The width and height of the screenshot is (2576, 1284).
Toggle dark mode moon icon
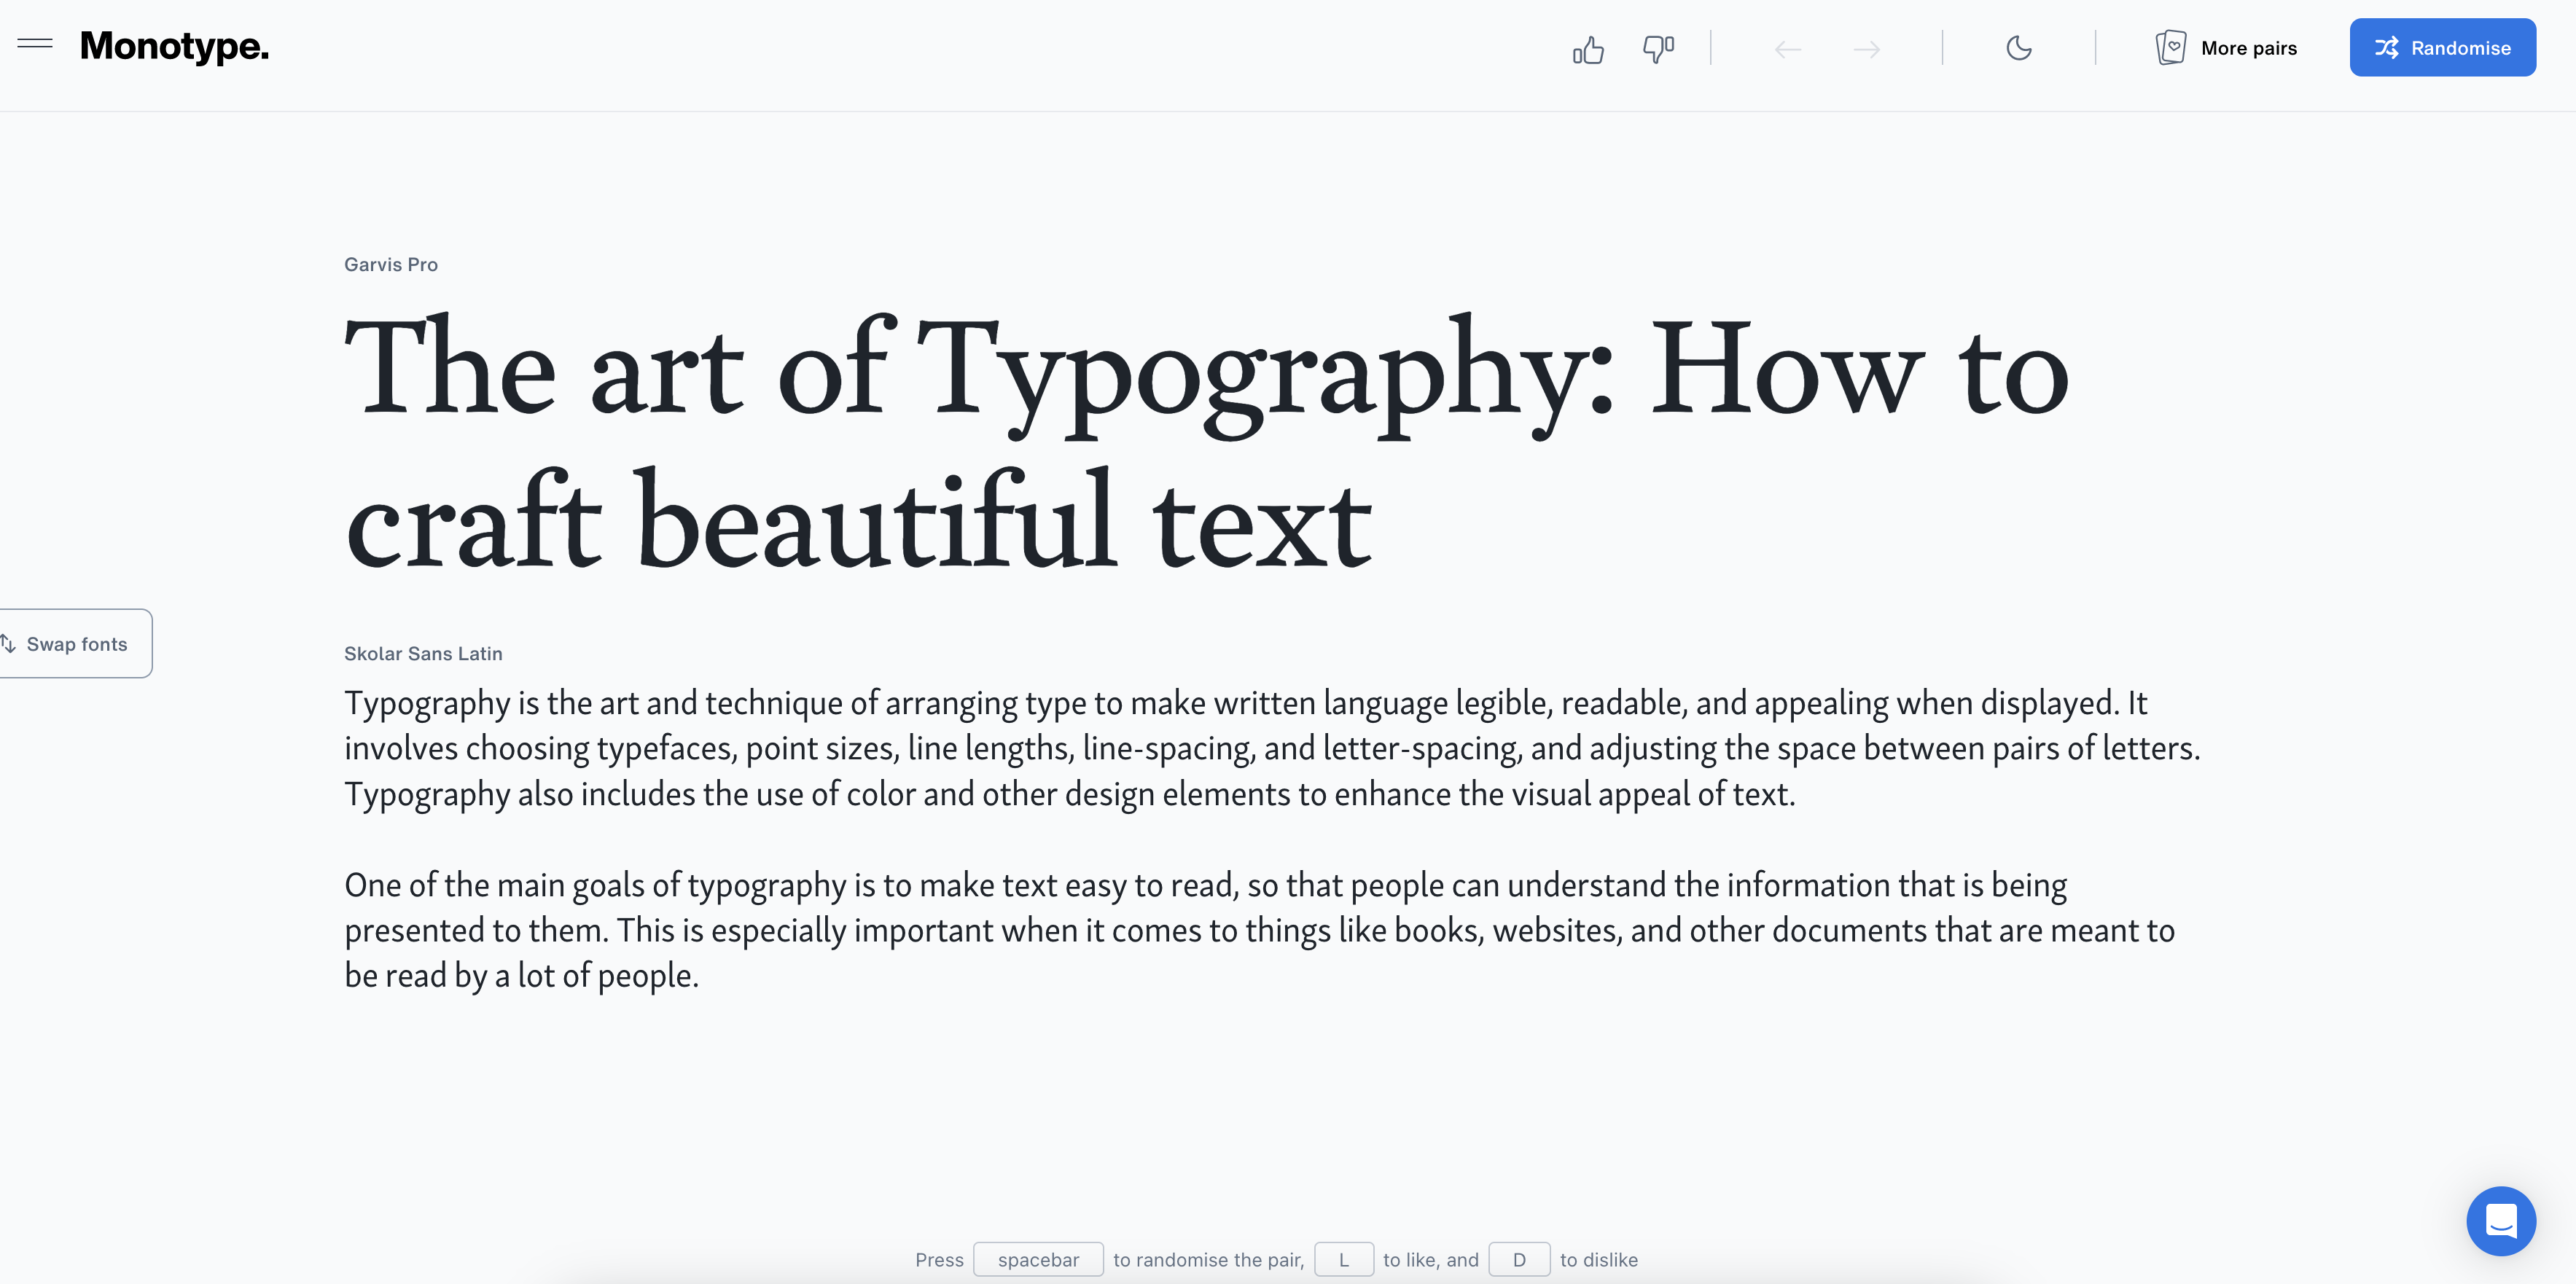point(2019,48)
